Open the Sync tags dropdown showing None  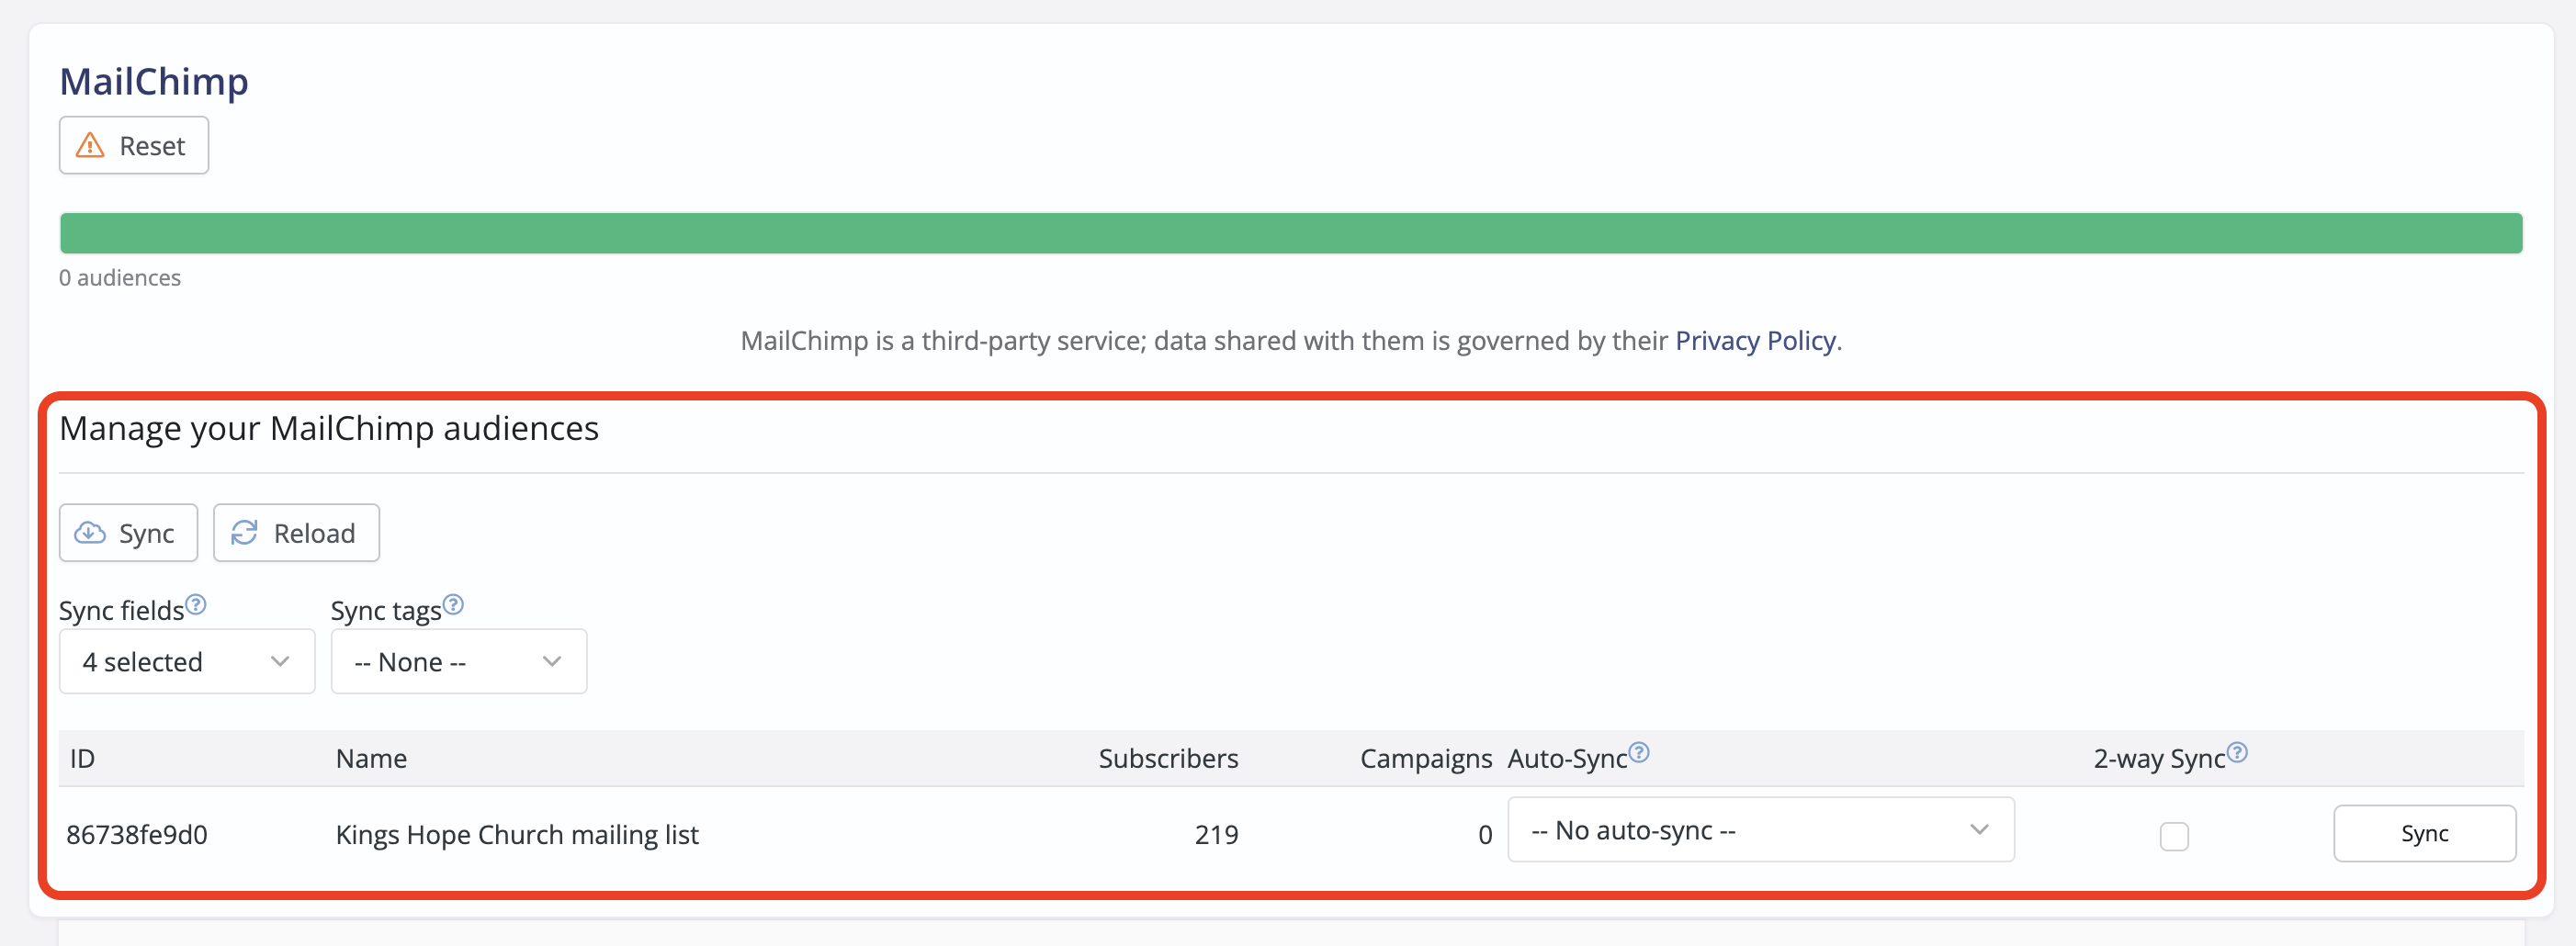click(x=458, y=661)
